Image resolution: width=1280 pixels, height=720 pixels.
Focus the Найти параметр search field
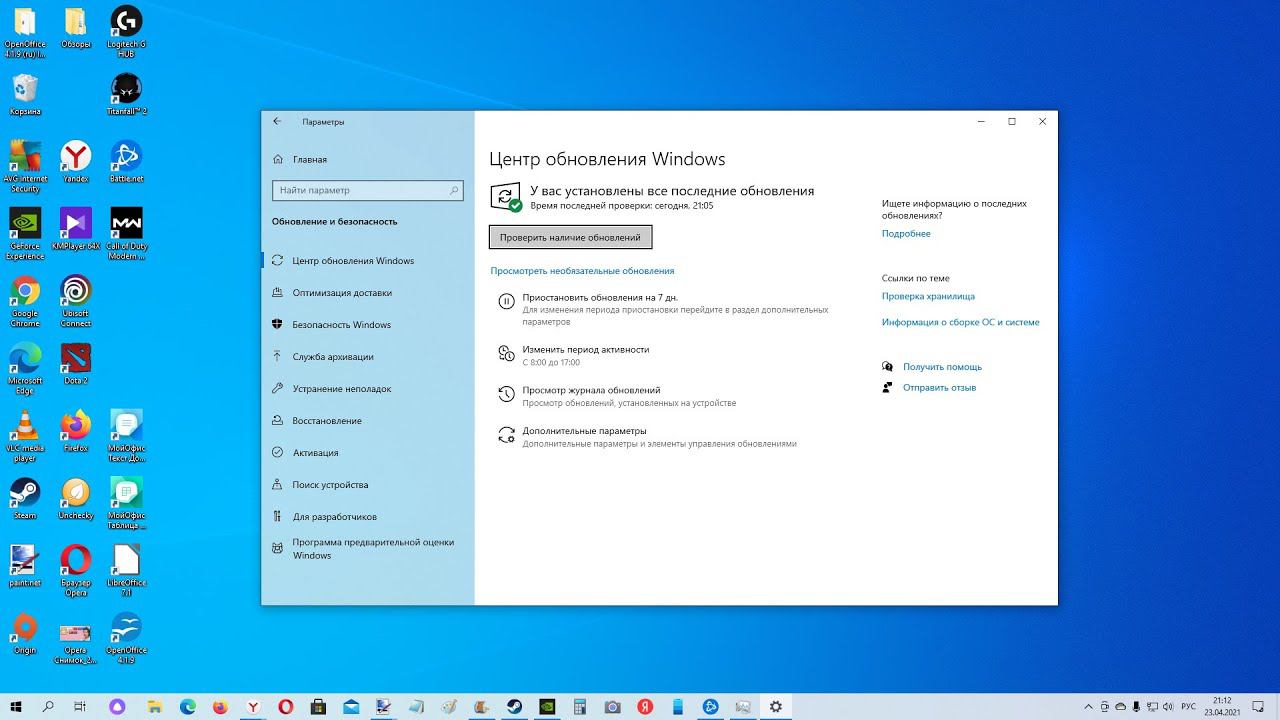(368, 190)
